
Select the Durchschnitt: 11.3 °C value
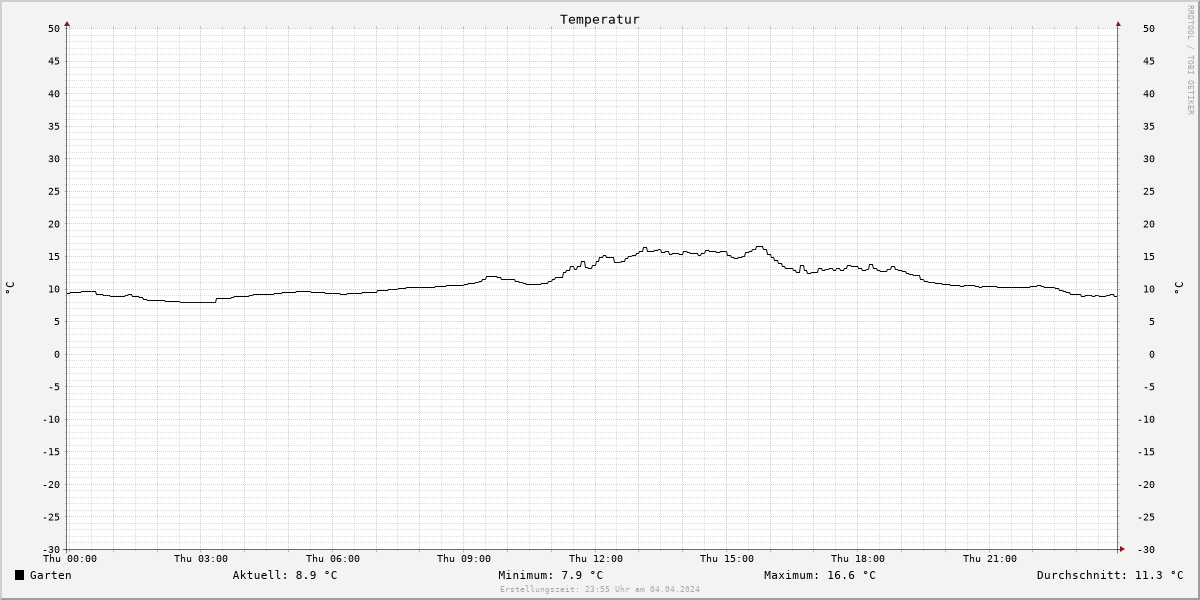coord(1110,575)
